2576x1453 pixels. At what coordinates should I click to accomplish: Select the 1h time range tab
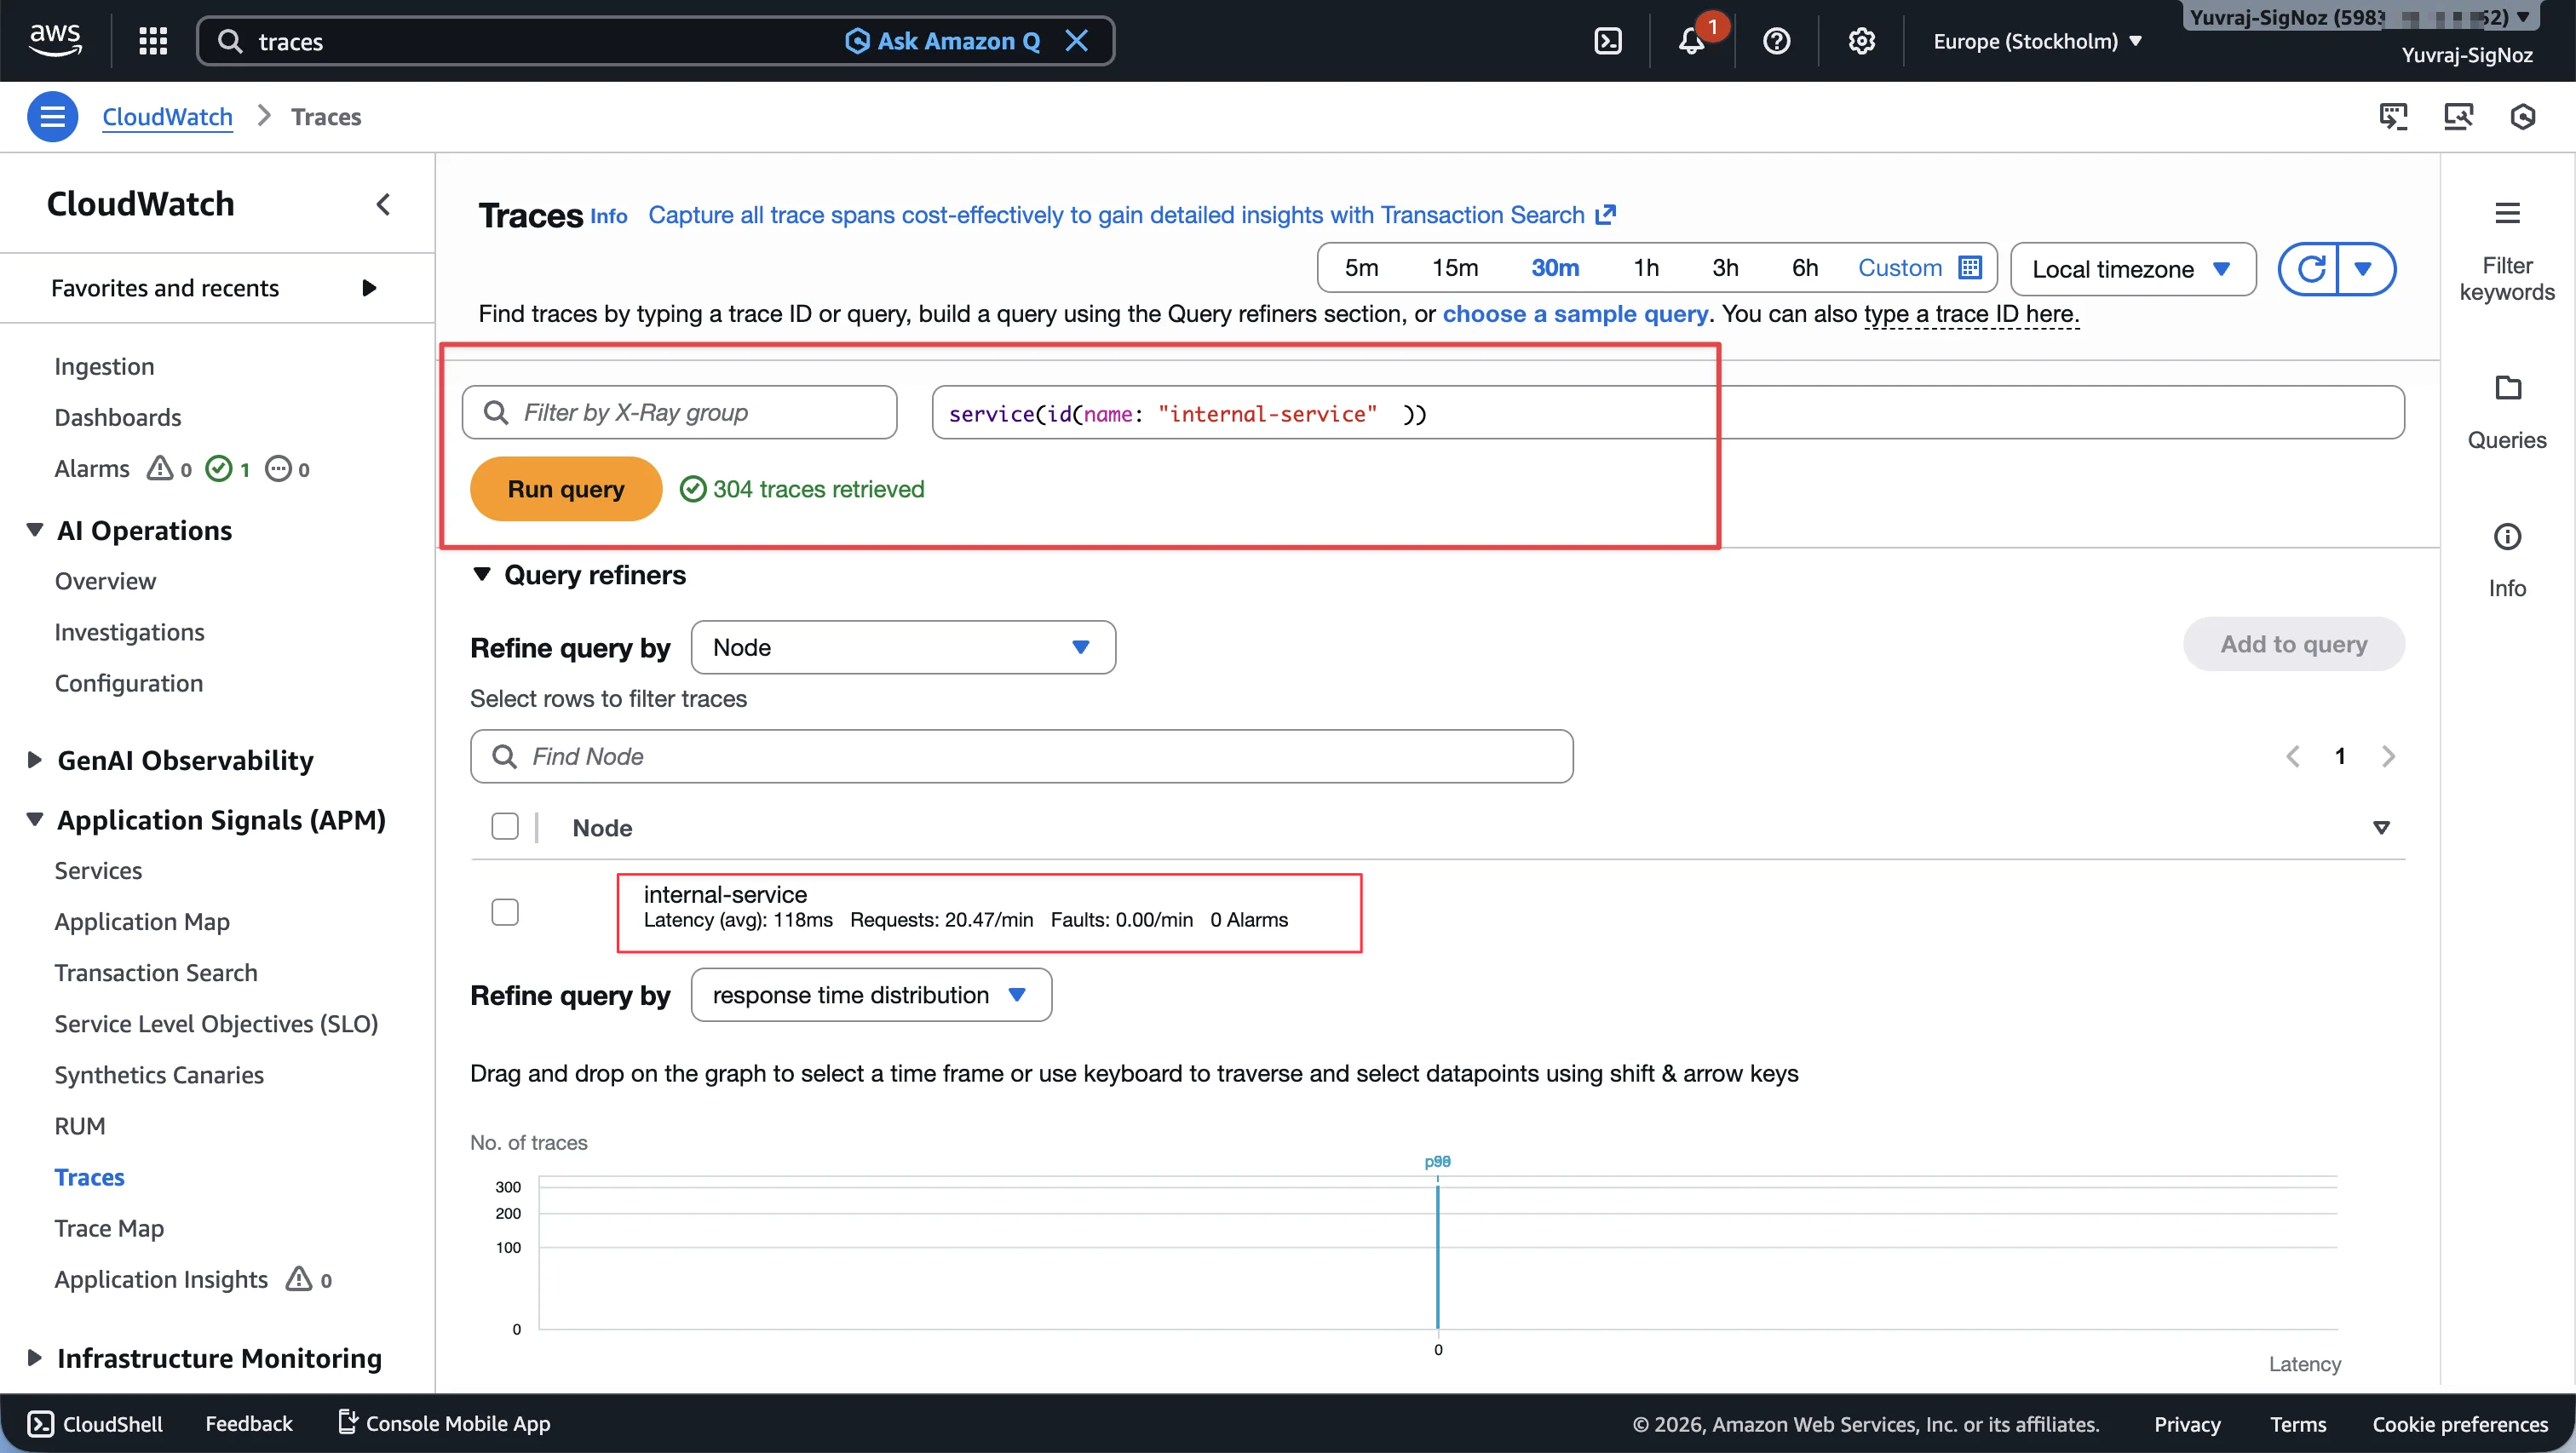pos(1646,267)
